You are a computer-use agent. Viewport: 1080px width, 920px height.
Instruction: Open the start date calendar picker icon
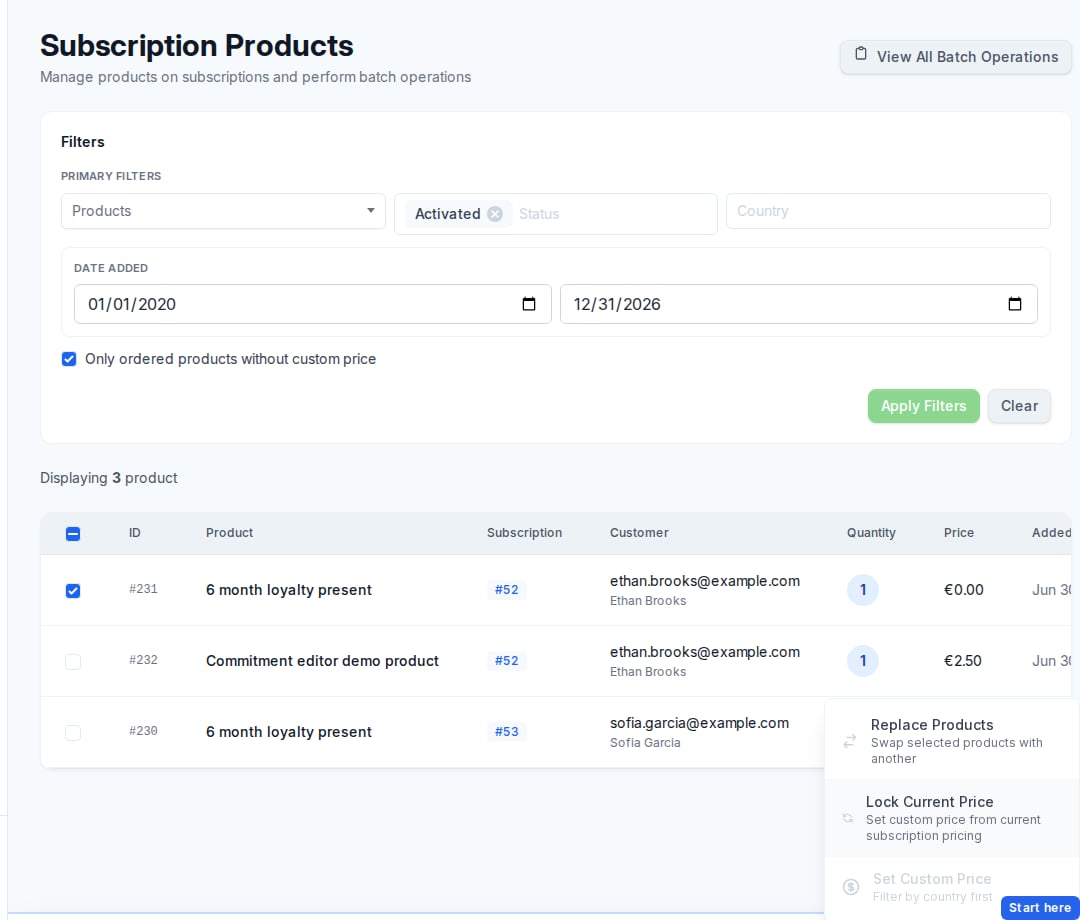pyautogui.click(x=528, y=304)
